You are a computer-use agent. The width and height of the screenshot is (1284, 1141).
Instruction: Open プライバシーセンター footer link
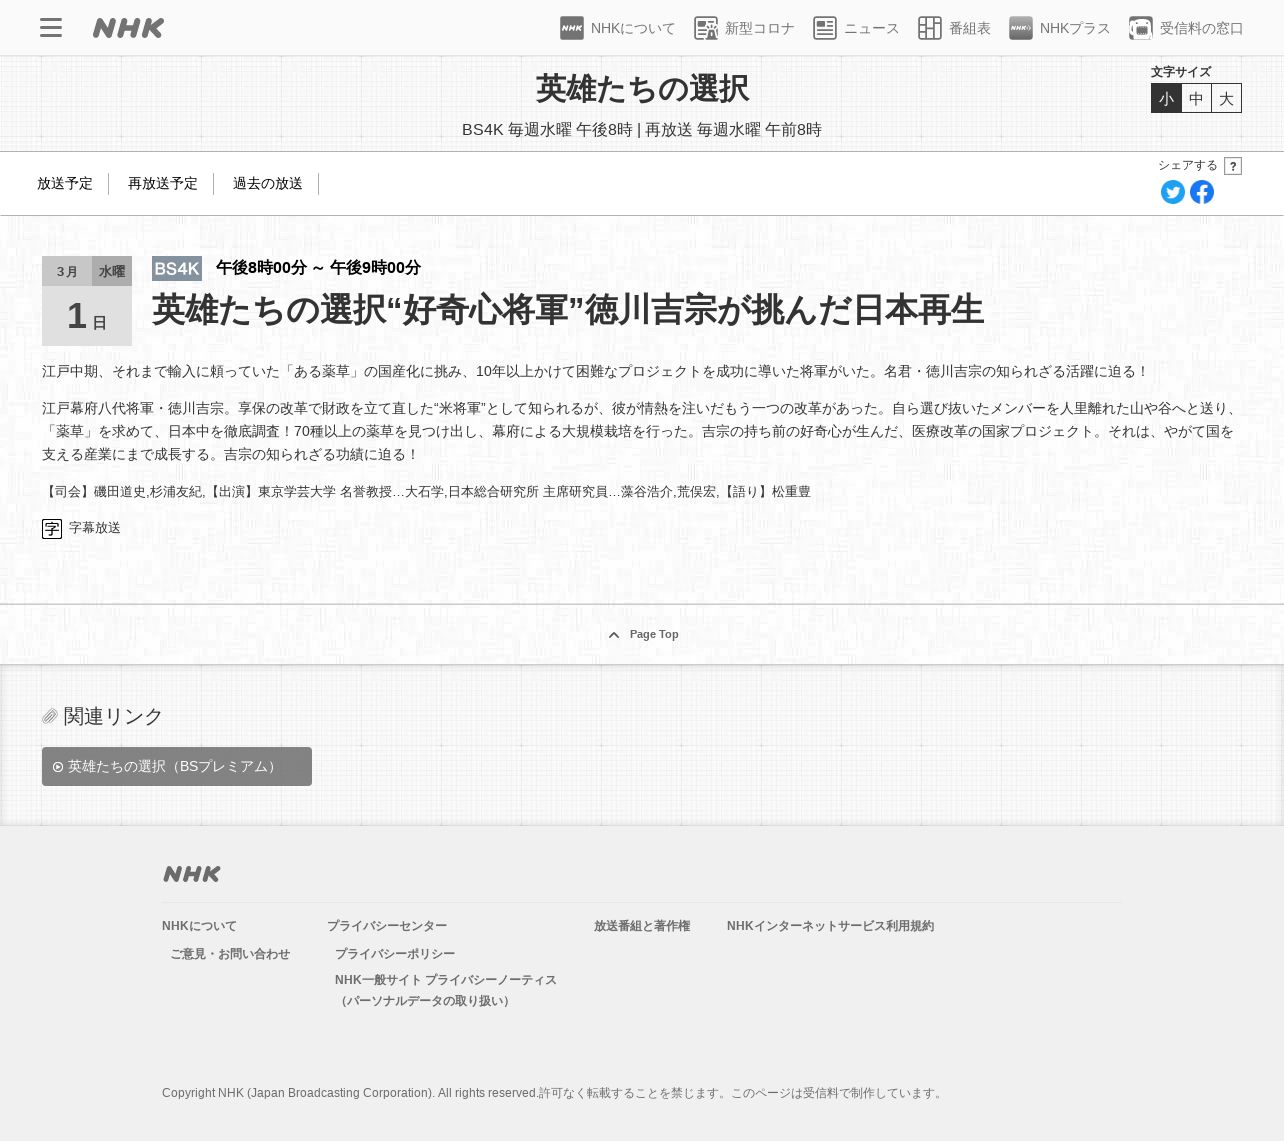pyautogui.click(x=387, y=926)
